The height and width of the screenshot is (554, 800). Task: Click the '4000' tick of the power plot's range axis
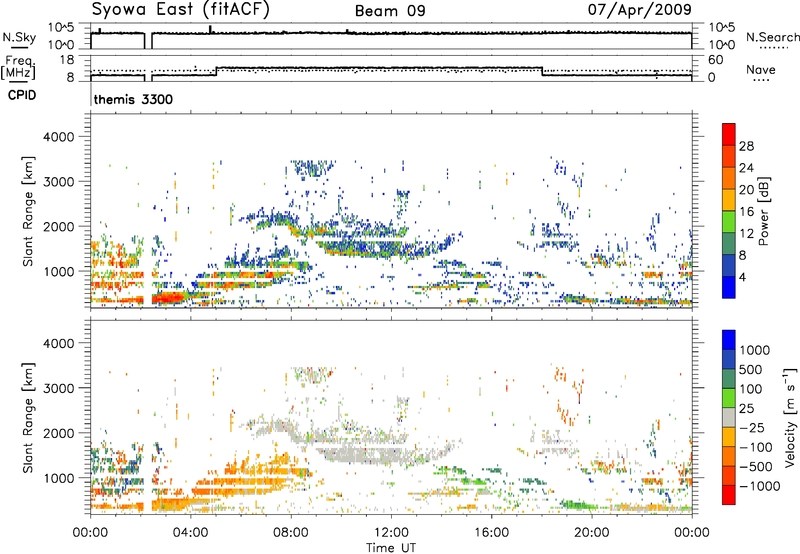(x=58, y=137)
